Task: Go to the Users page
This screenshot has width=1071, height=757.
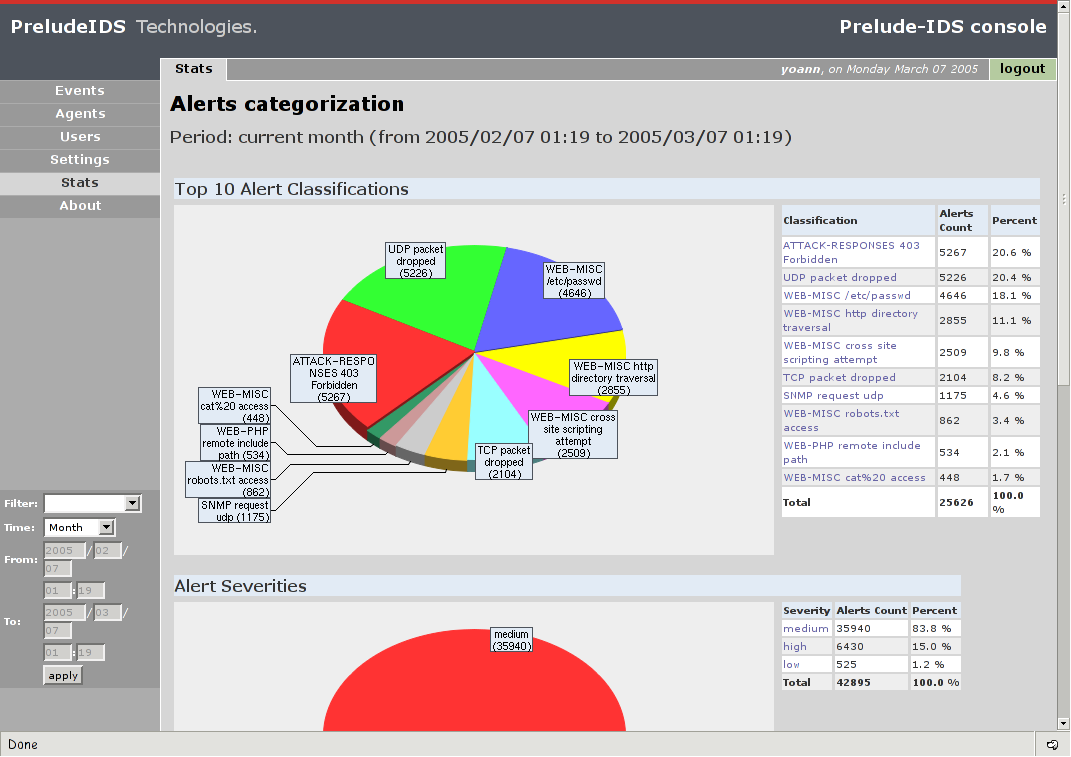Action: [80, 137]
